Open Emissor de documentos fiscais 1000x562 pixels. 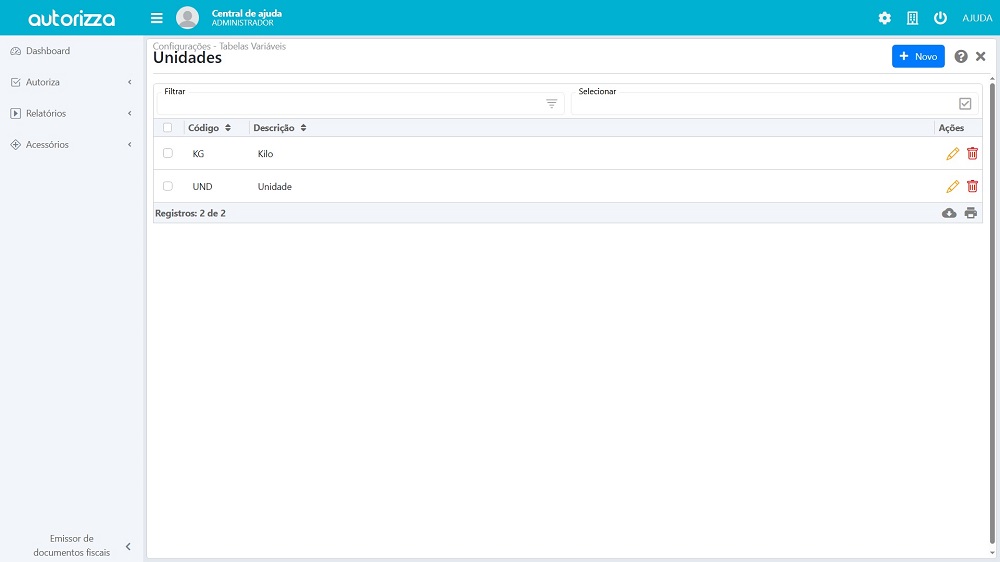tap(71, 545)
